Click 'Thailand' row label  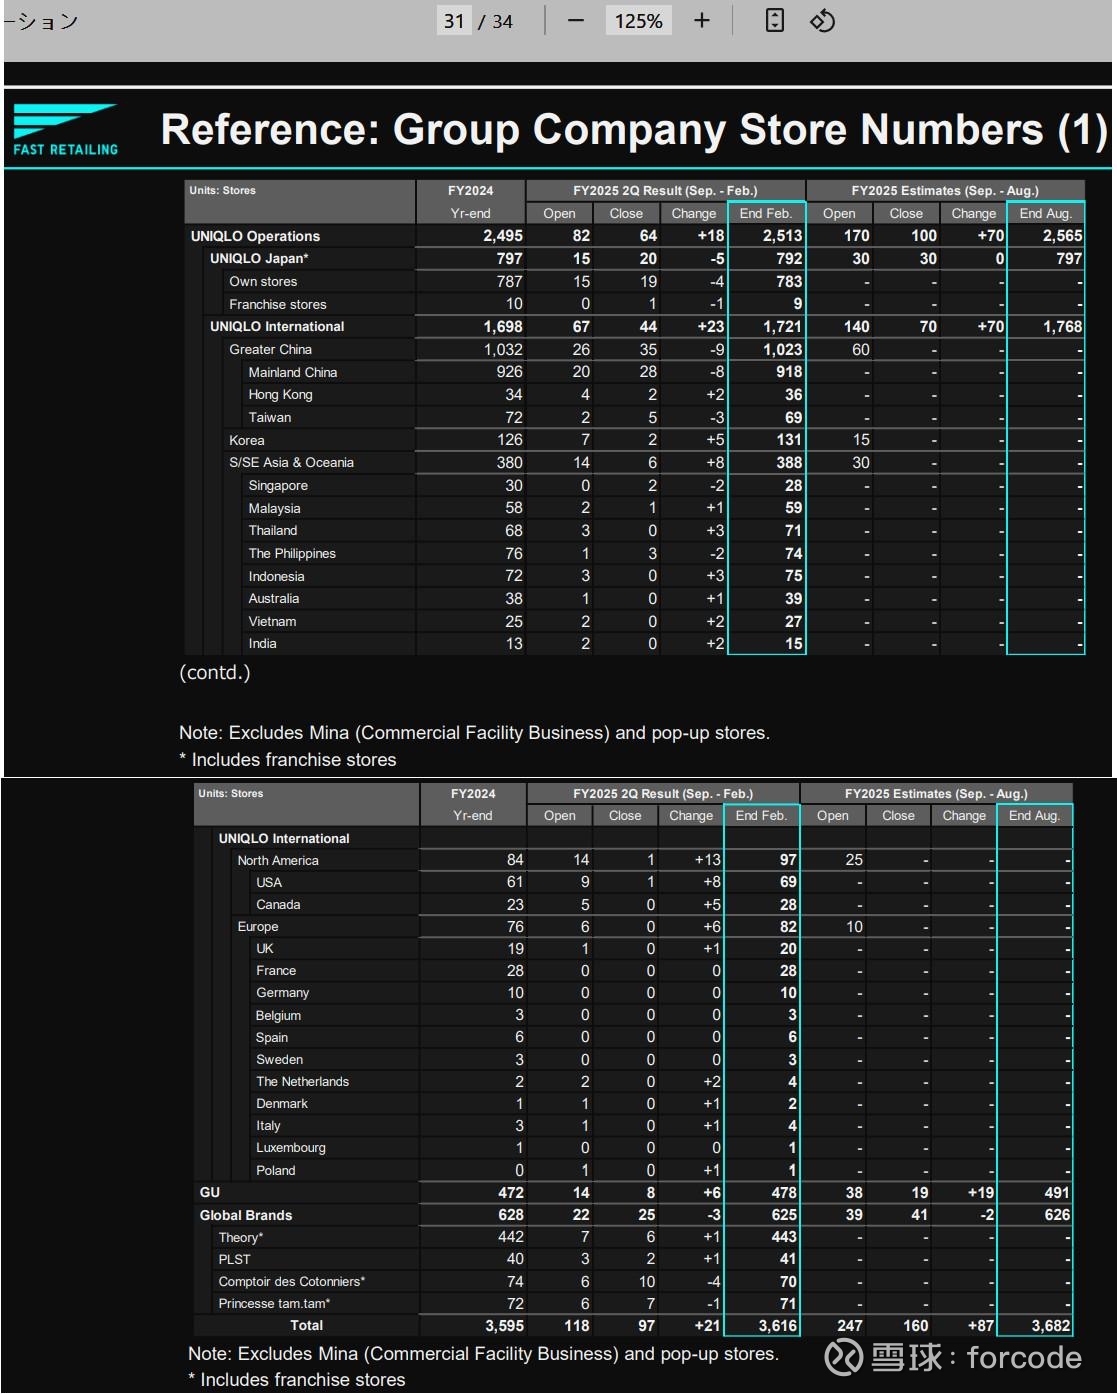[x=273, y=531]
